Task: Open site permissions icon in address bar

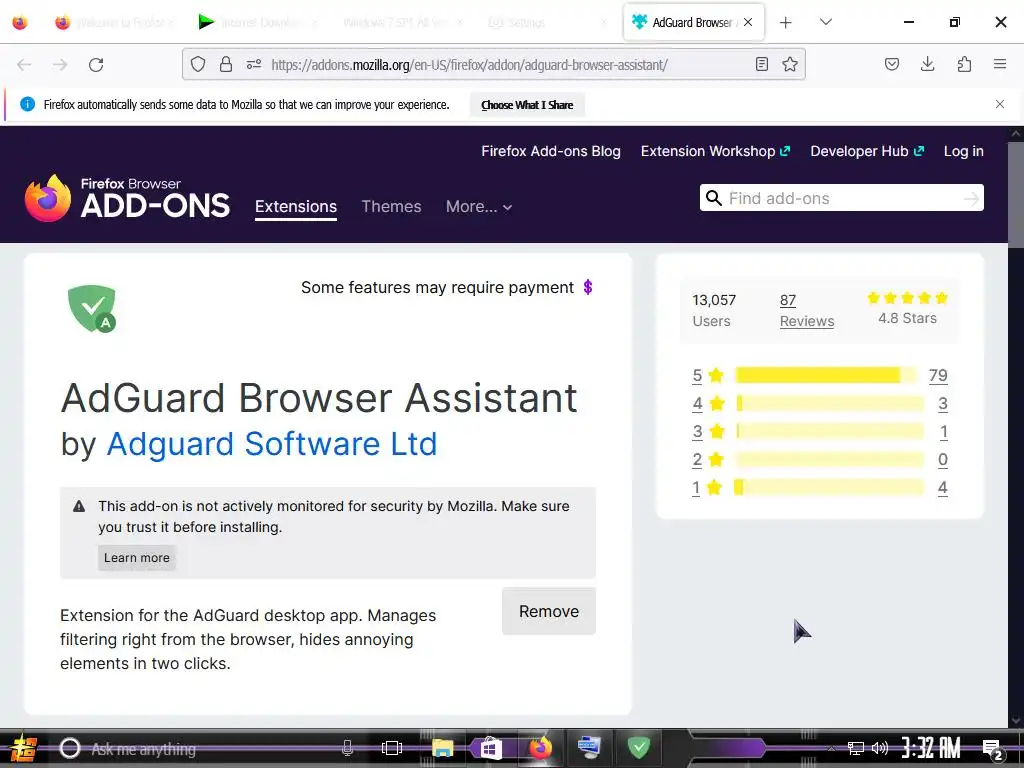Action: (254, 64)
